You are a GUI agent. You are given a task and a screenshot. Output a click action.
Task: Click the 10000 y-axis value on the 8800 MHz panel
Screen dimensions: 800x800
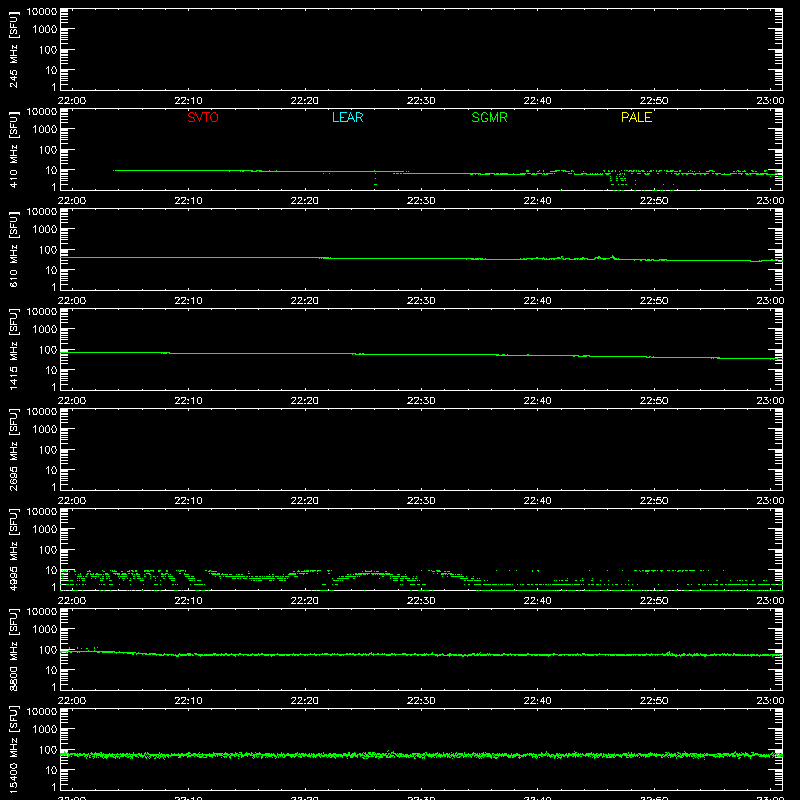(x=42, y=612)
